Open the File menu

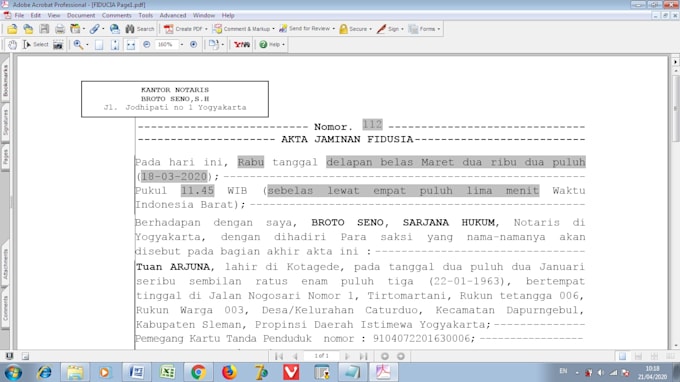coord(19,15)
